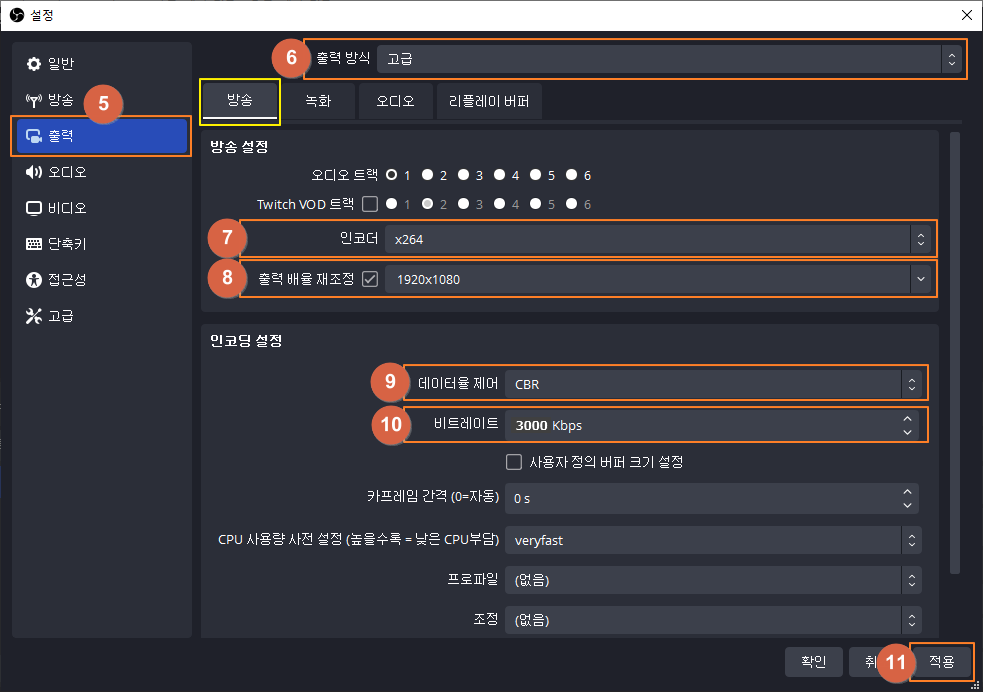Increase the 카프레임 간격 with up arrow
The image size is (983, 692).
907,491
